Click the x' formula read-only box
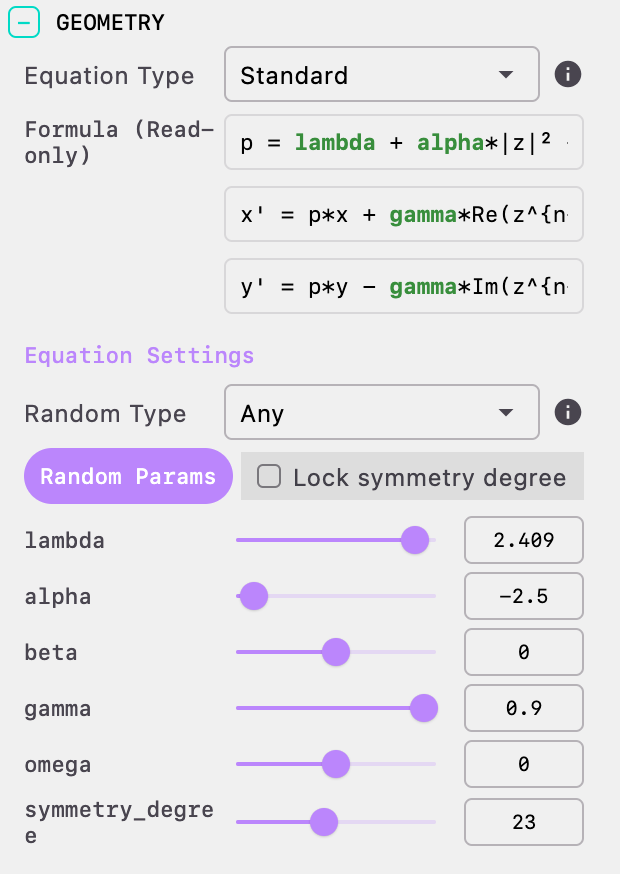Screen dimensions: 620x874 404,214
